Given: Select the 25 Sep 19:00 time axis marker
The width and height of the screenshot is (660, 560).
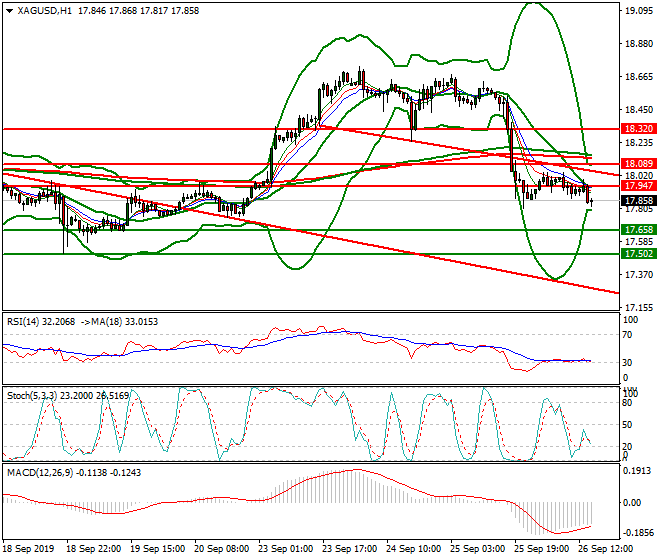Looking at the screenshot, I should coord(542,549).
